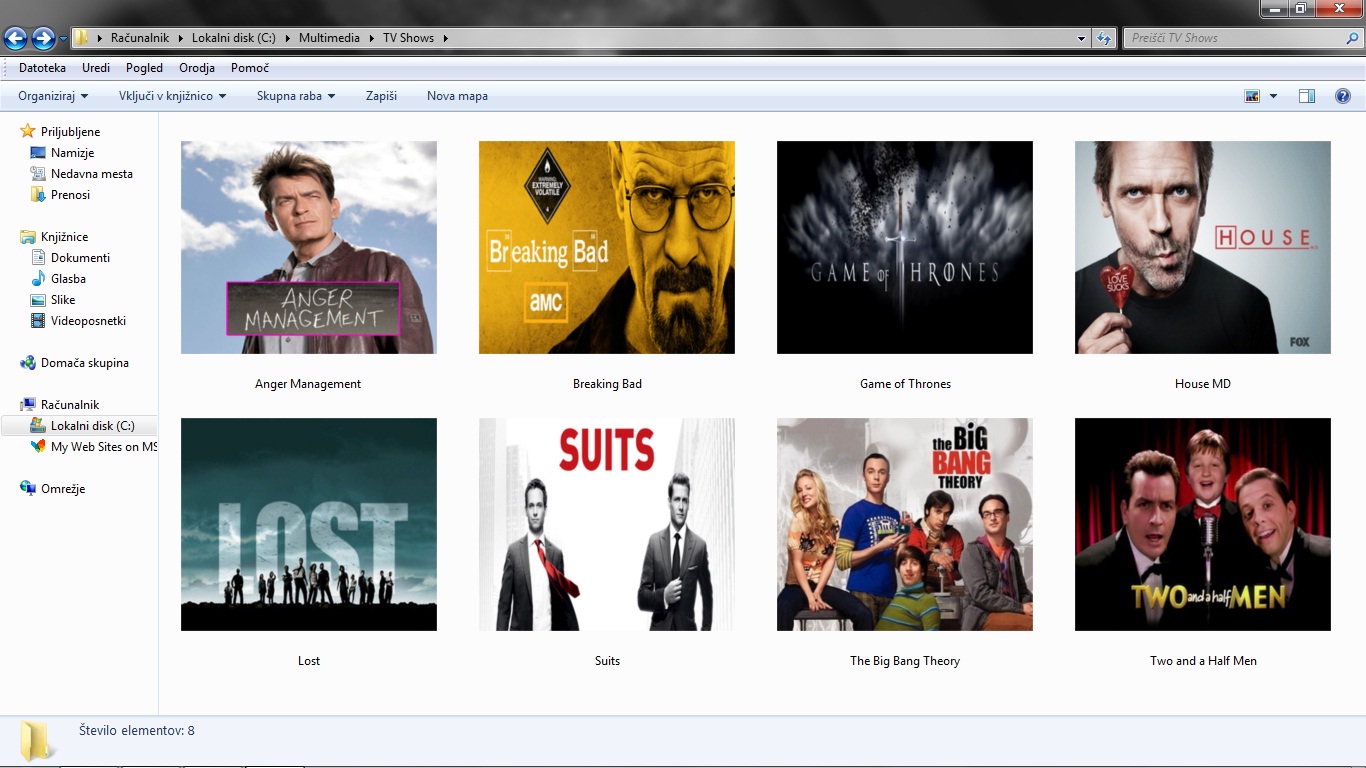The height and width of the screenshot is (768, 1366).
Task: Select Omrežje in navigation pane
Action: pyautogui.click(x=52, y=489)
